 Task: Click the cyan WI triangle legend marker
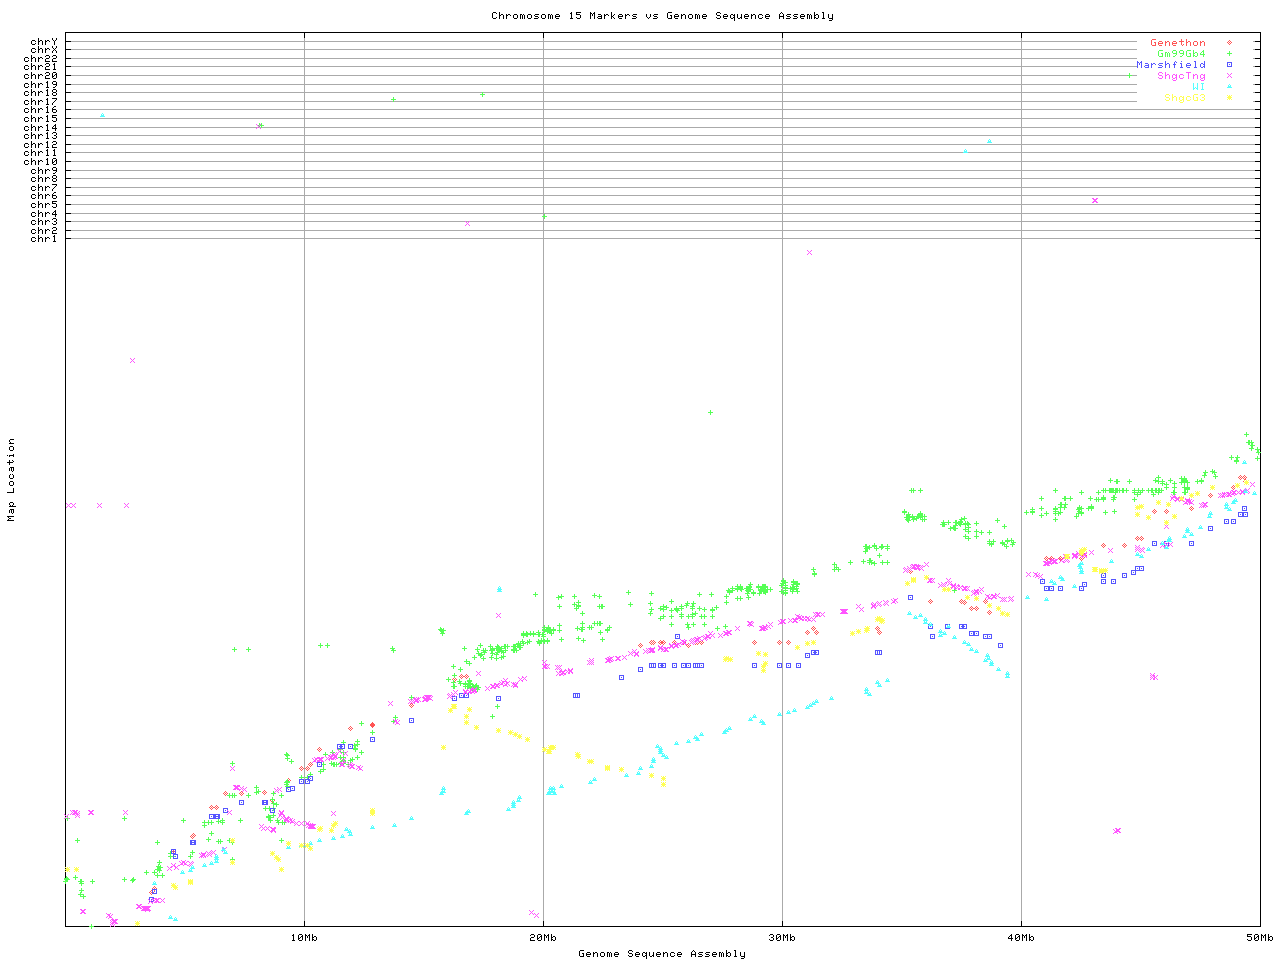click(1229, 87)
